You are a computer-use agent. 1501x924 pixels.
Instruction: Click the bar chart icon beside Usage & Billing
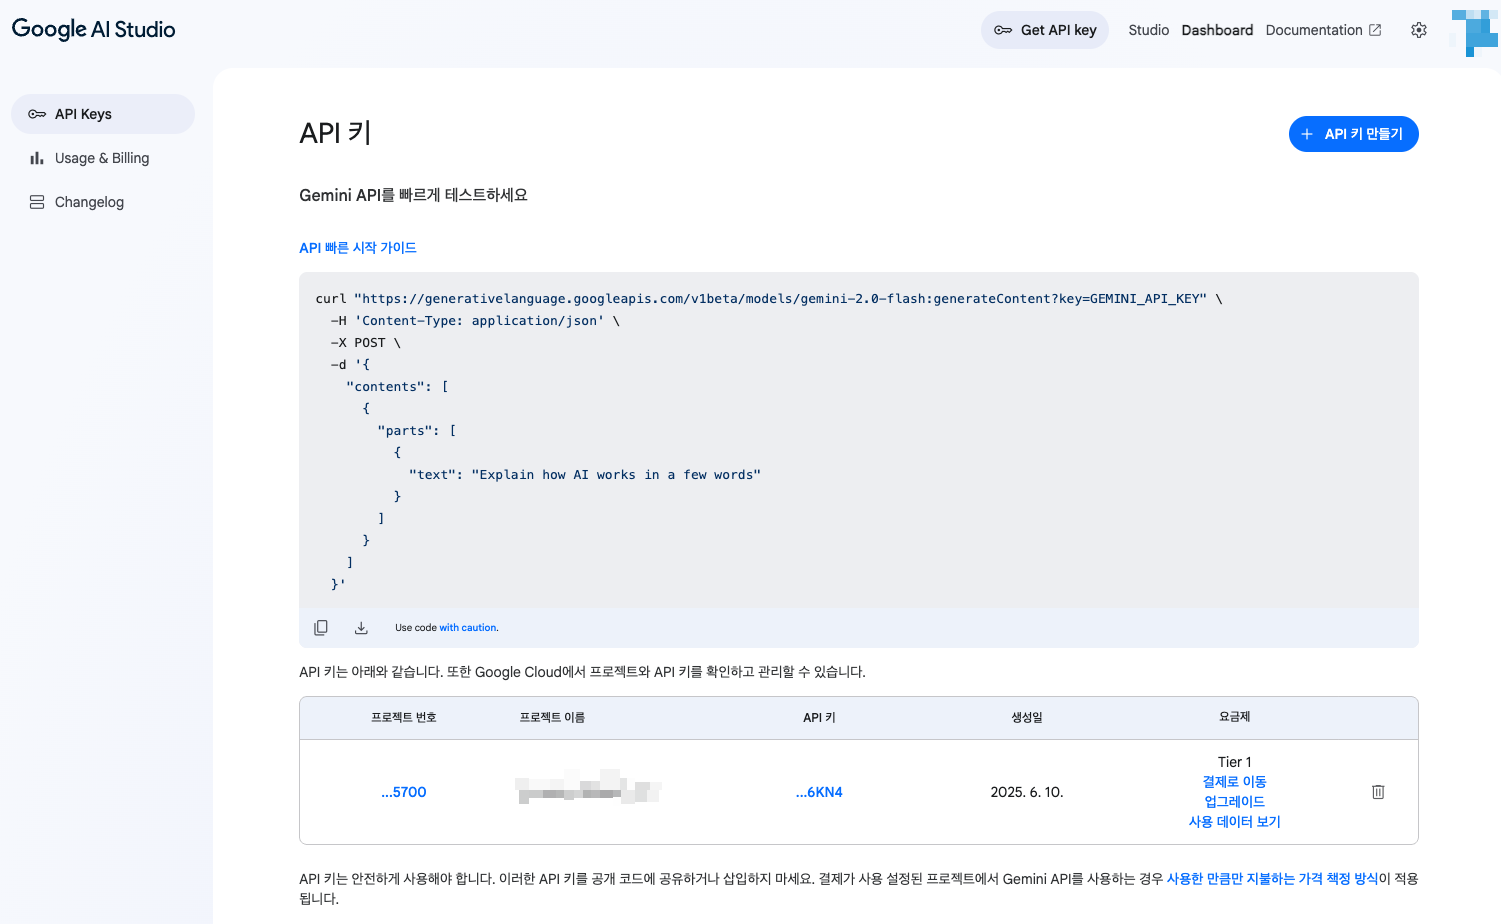tap(37, 158)
